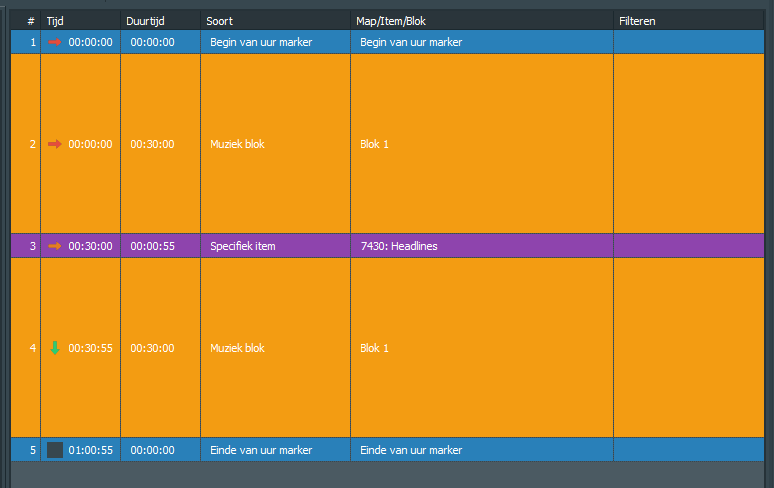Image resolution: width=774 pixels, height=488 pixels.
Task: Click the 00:00:55 duration cell
Action: [x=152, y=246]
